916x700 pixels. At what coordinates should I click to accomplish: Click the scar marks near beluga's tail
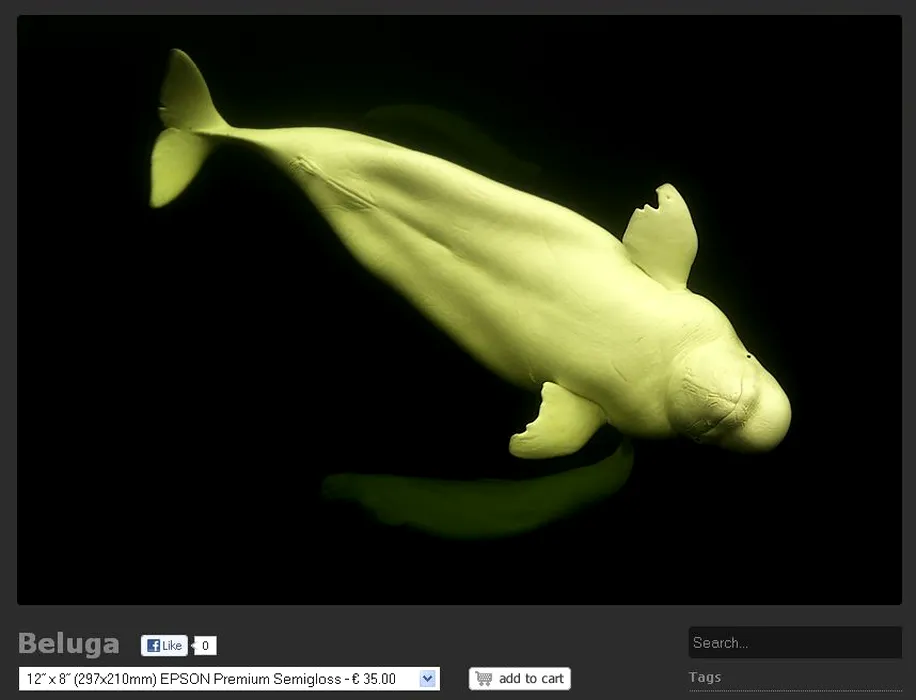pos(330,180)
